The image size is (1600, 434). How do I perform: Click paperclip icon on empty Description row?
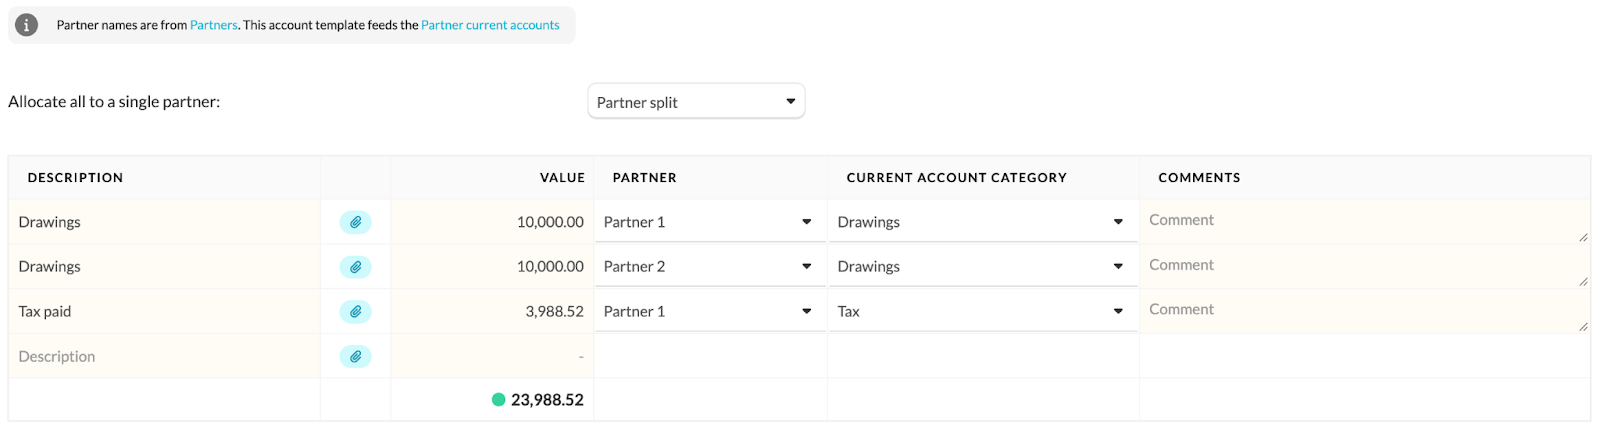point(355,356)
